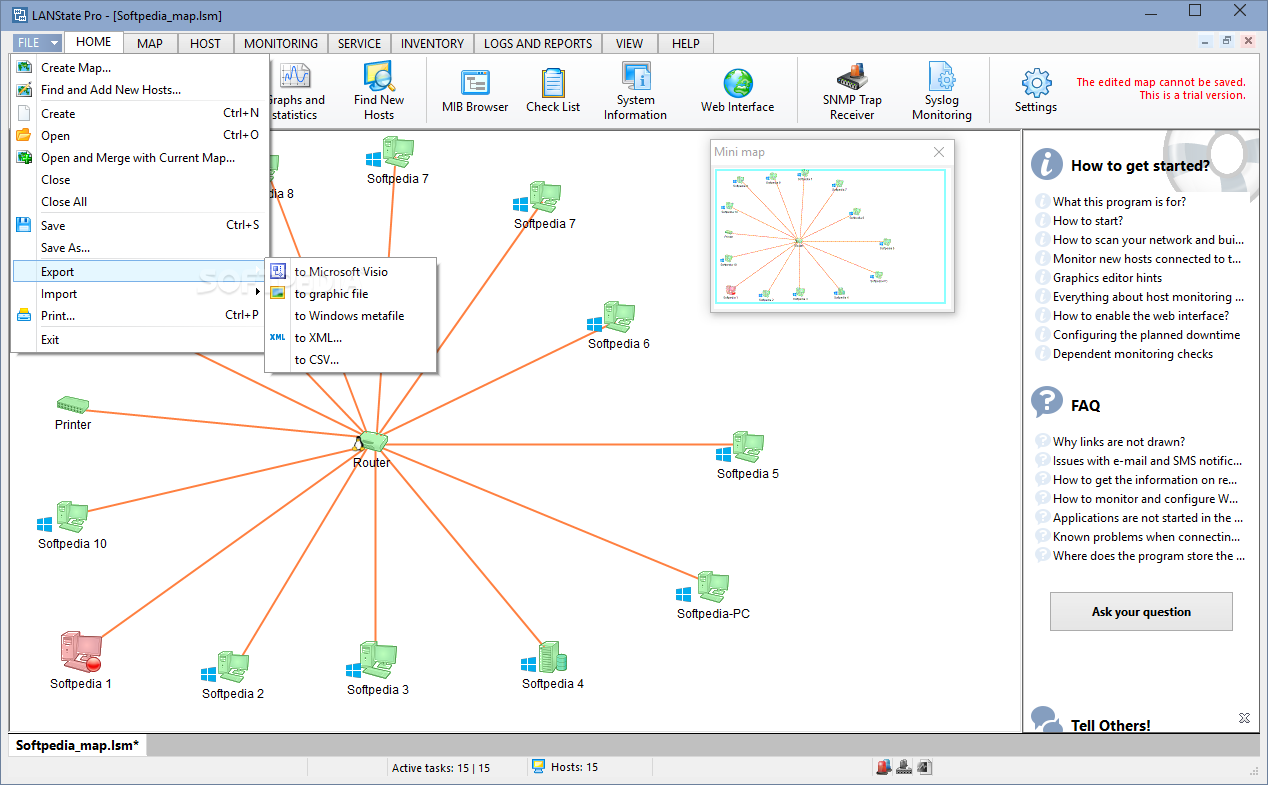Open SNMP Trap Receiver icon
1268x785 pixels.
click(852, 77)
